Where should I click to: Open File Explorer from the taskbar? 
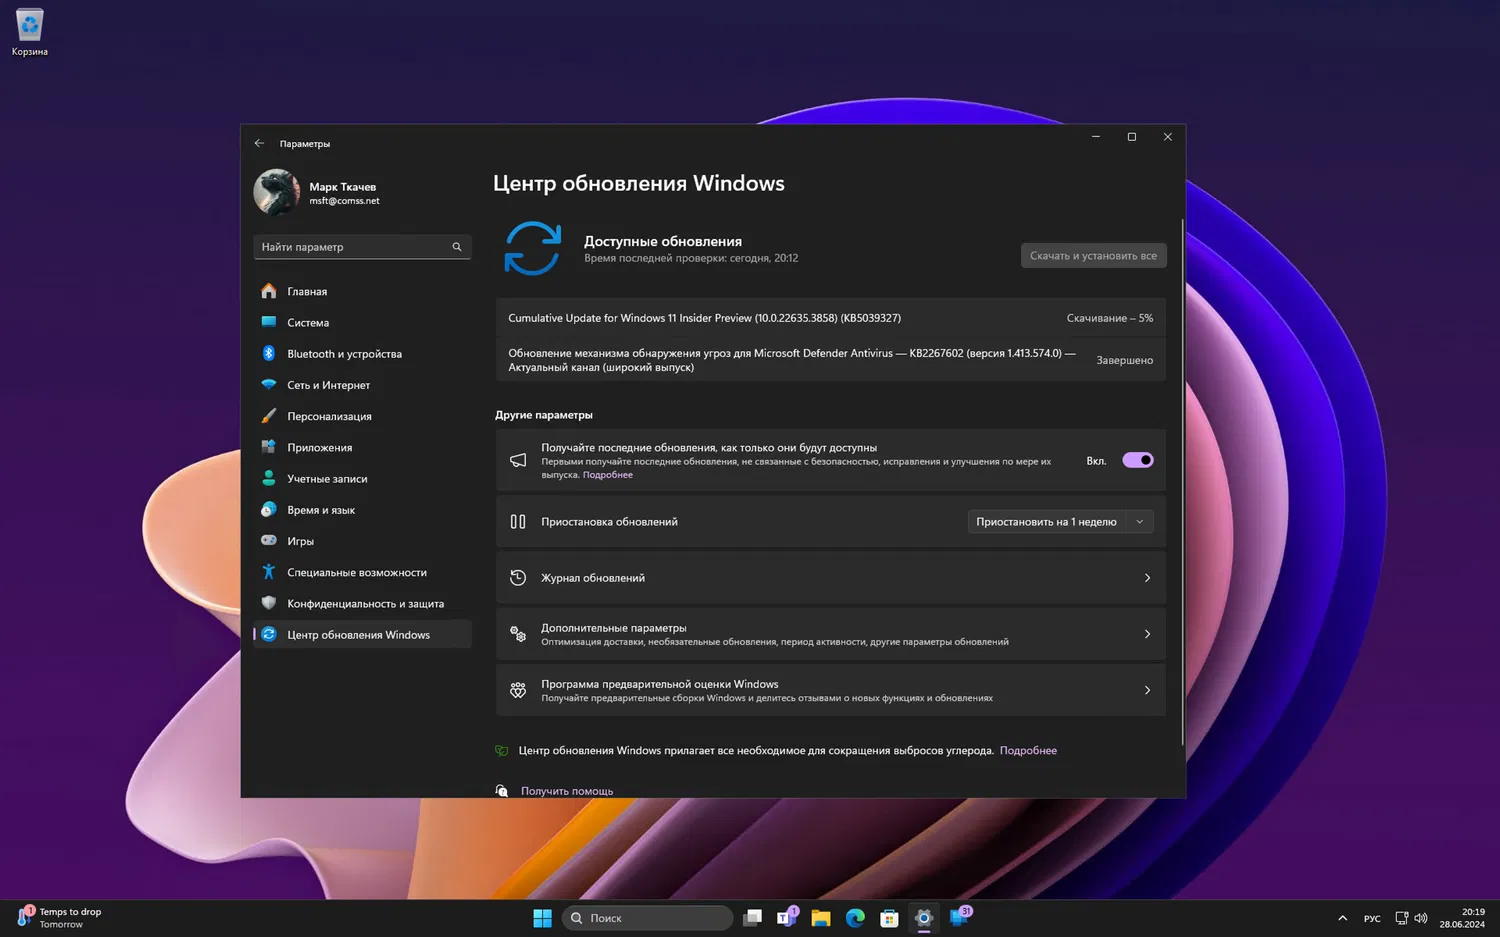tap(821, 918)
